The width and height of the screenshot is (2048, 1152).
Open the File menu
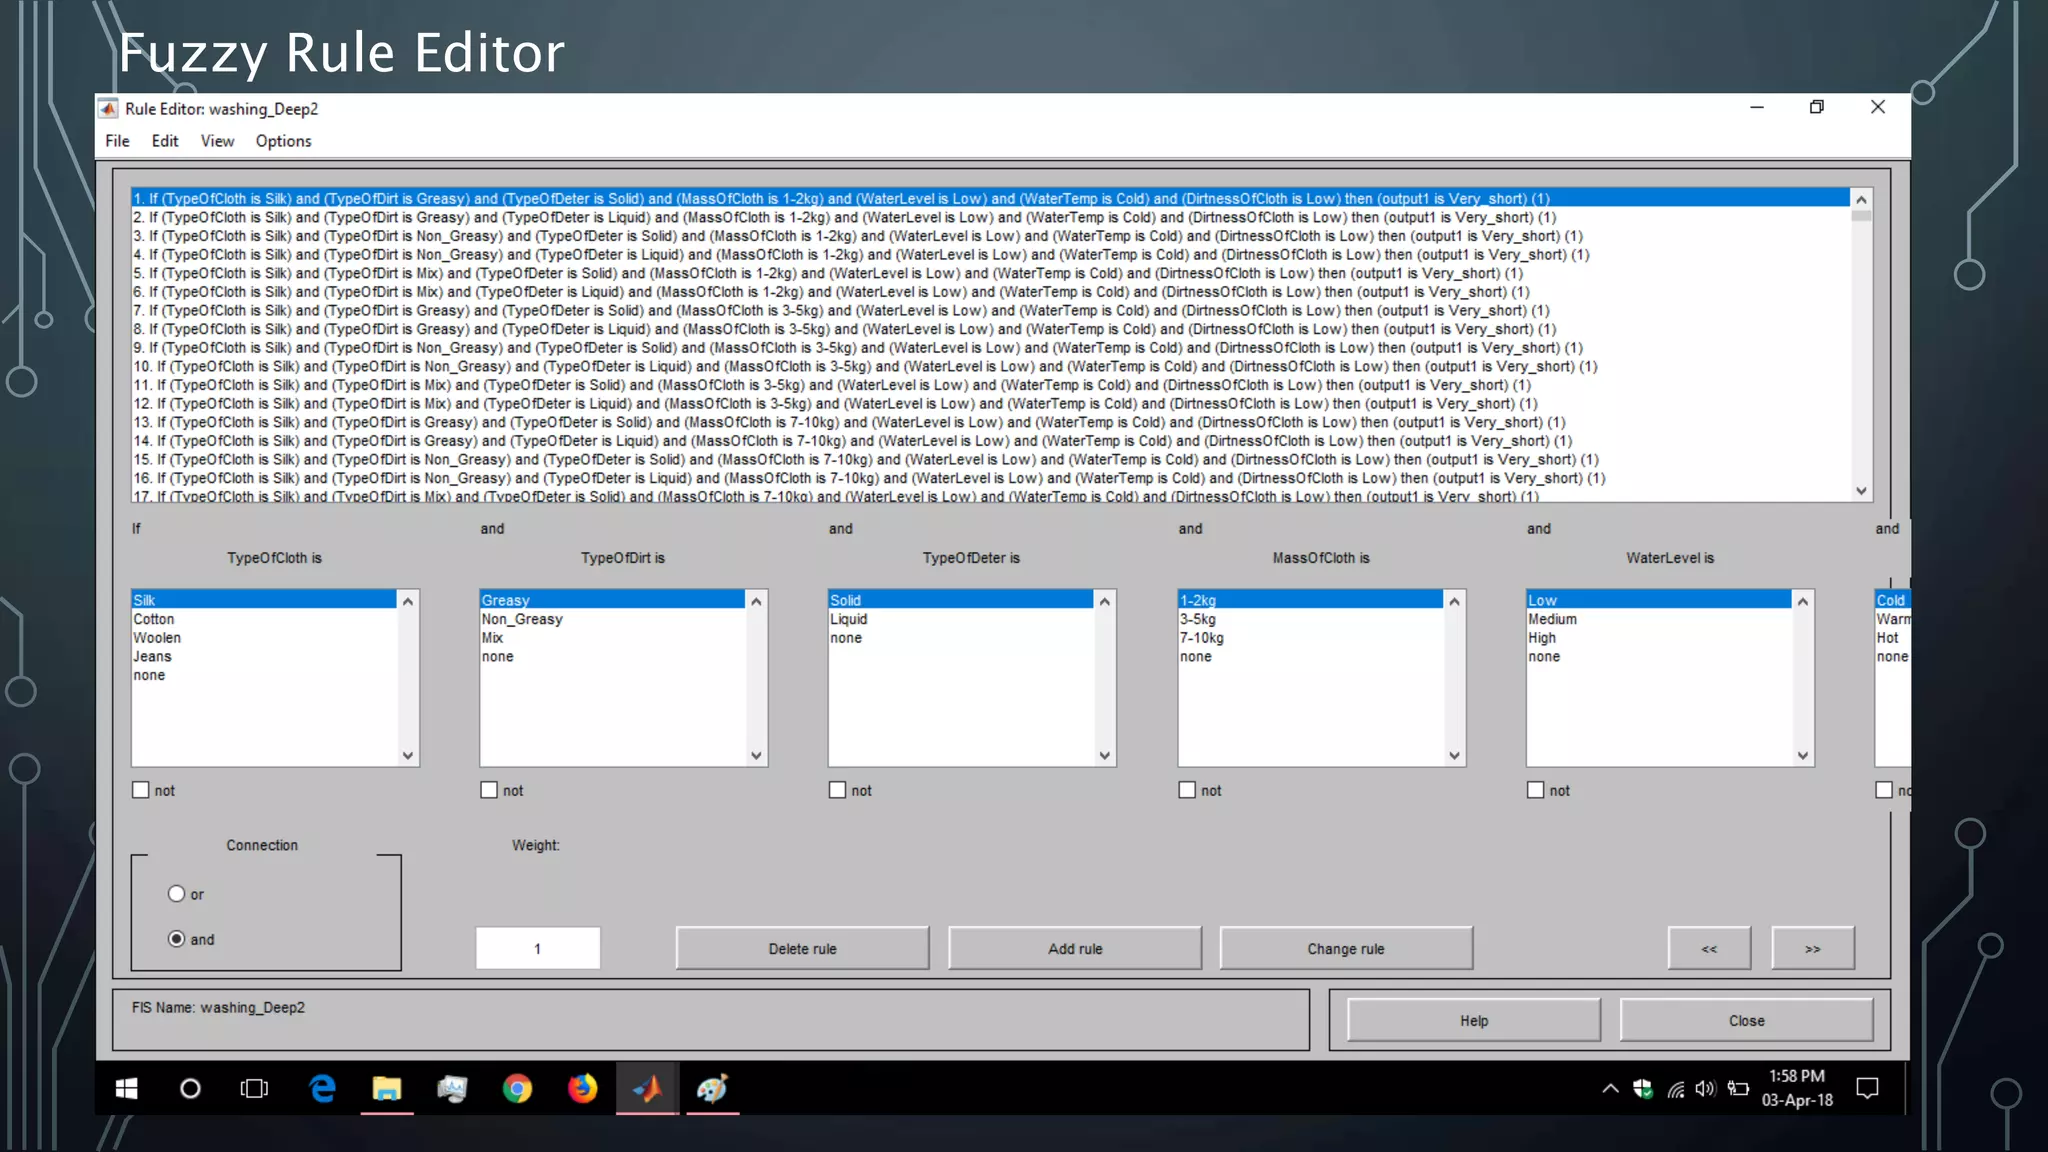[117, 141]
